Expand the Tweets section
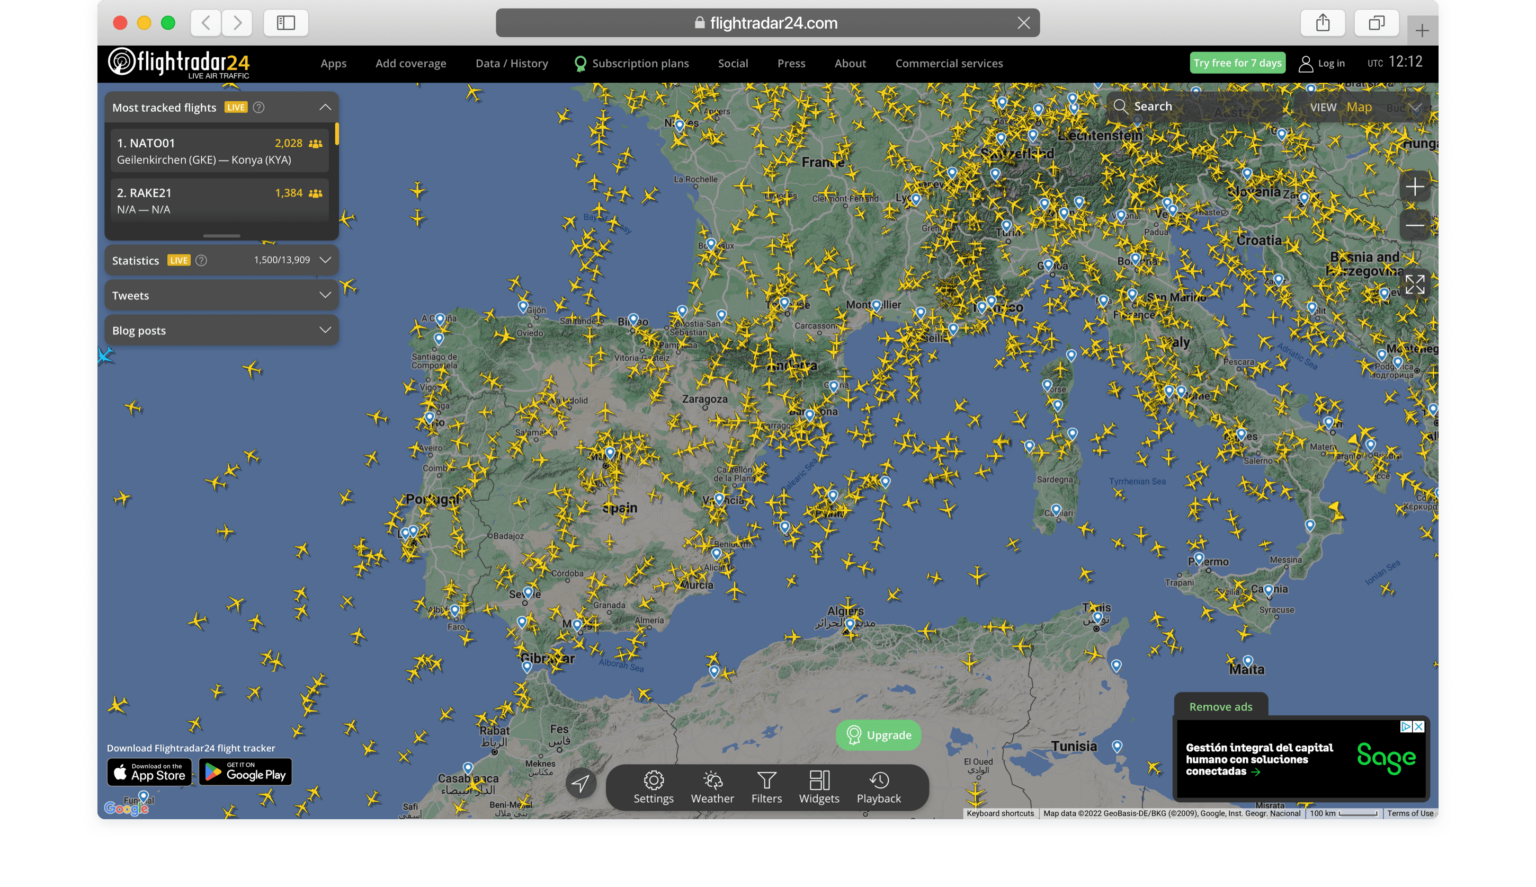This screenshot has width=1536, height=887. click(325, 295)
